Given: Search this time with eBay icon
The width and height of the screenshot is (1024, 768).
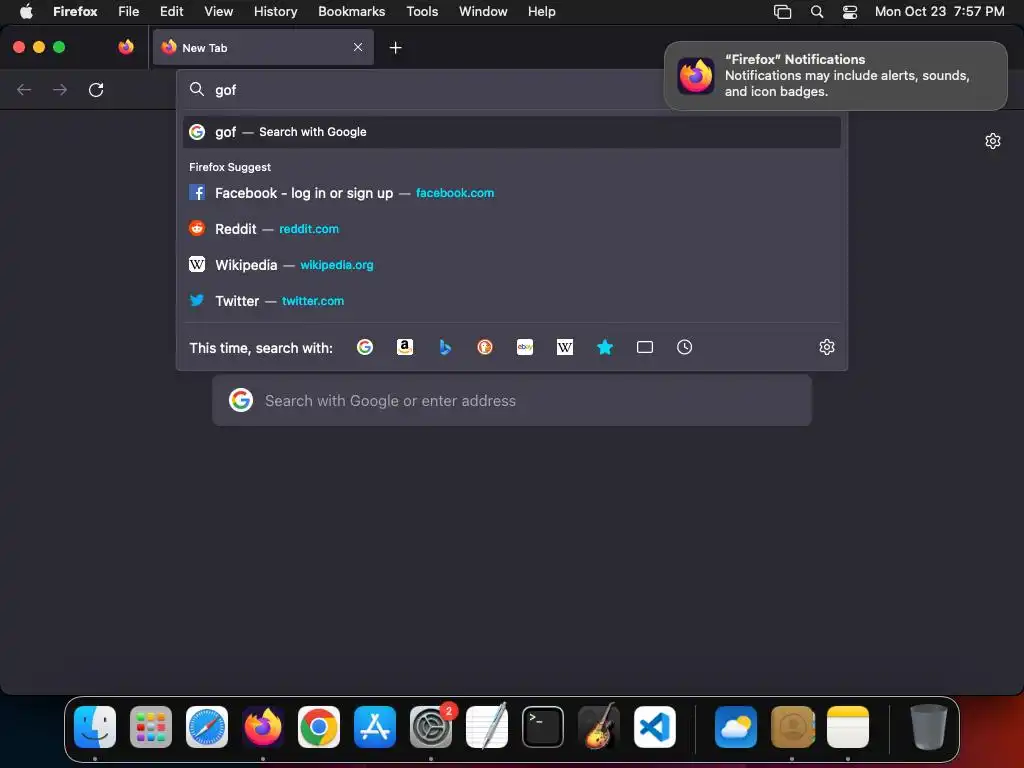Looking at the screenshot, I should [525, 347].
